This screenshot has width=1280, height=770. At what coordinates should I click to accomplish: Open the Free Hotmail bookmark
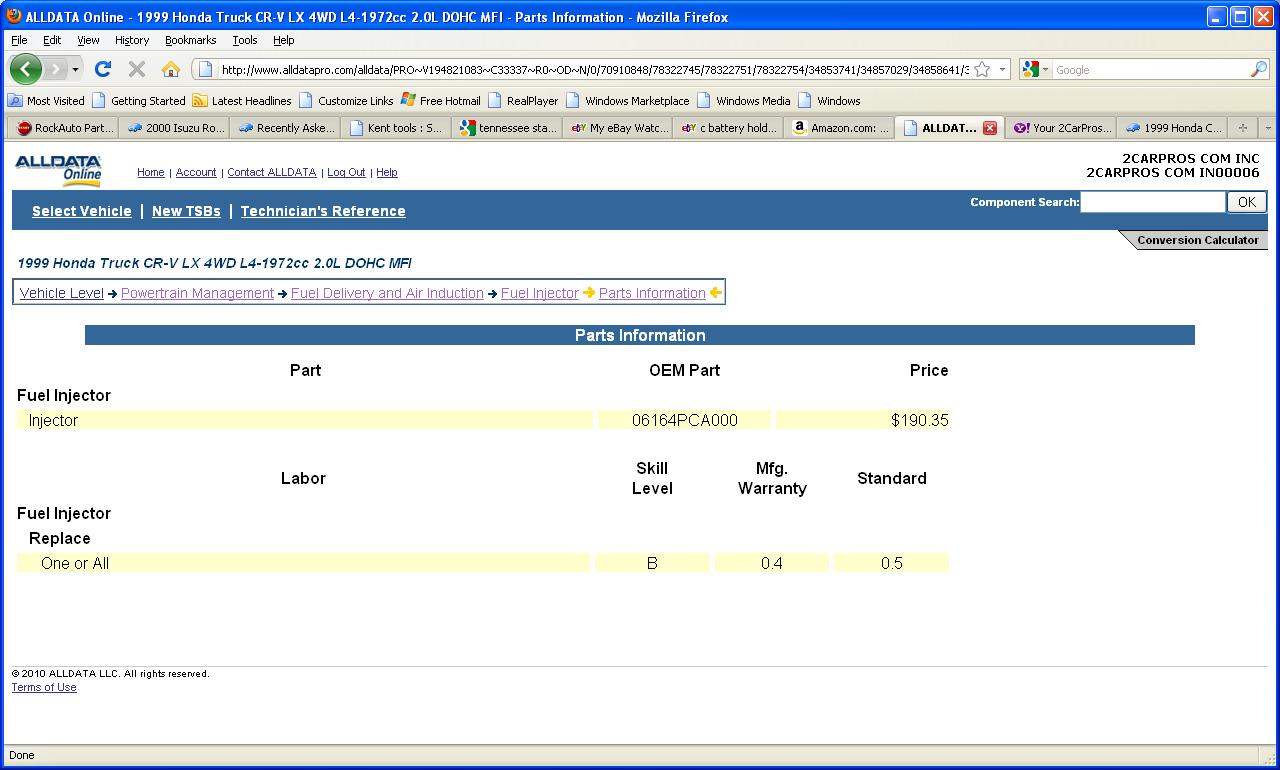pyautogui.click(x=441, y=101)
